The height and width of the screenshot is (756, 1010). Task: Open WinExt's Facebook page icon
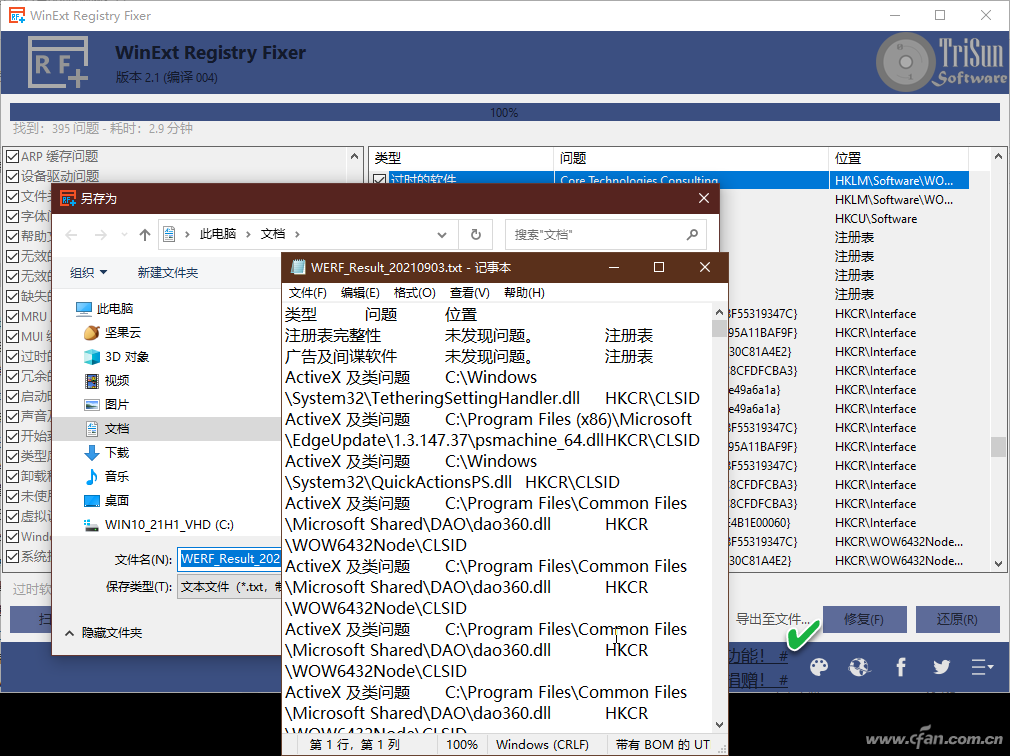pos(899,667)
